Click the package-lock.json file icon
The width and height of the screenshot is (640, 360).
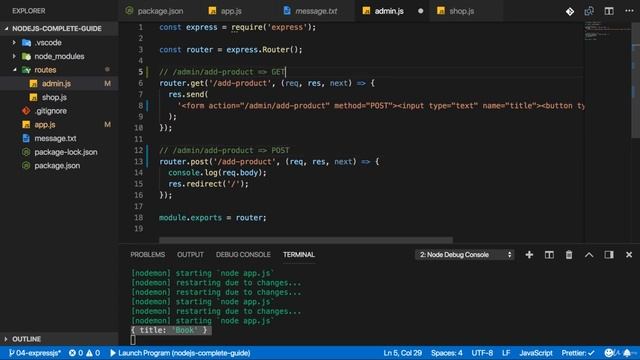26,152
